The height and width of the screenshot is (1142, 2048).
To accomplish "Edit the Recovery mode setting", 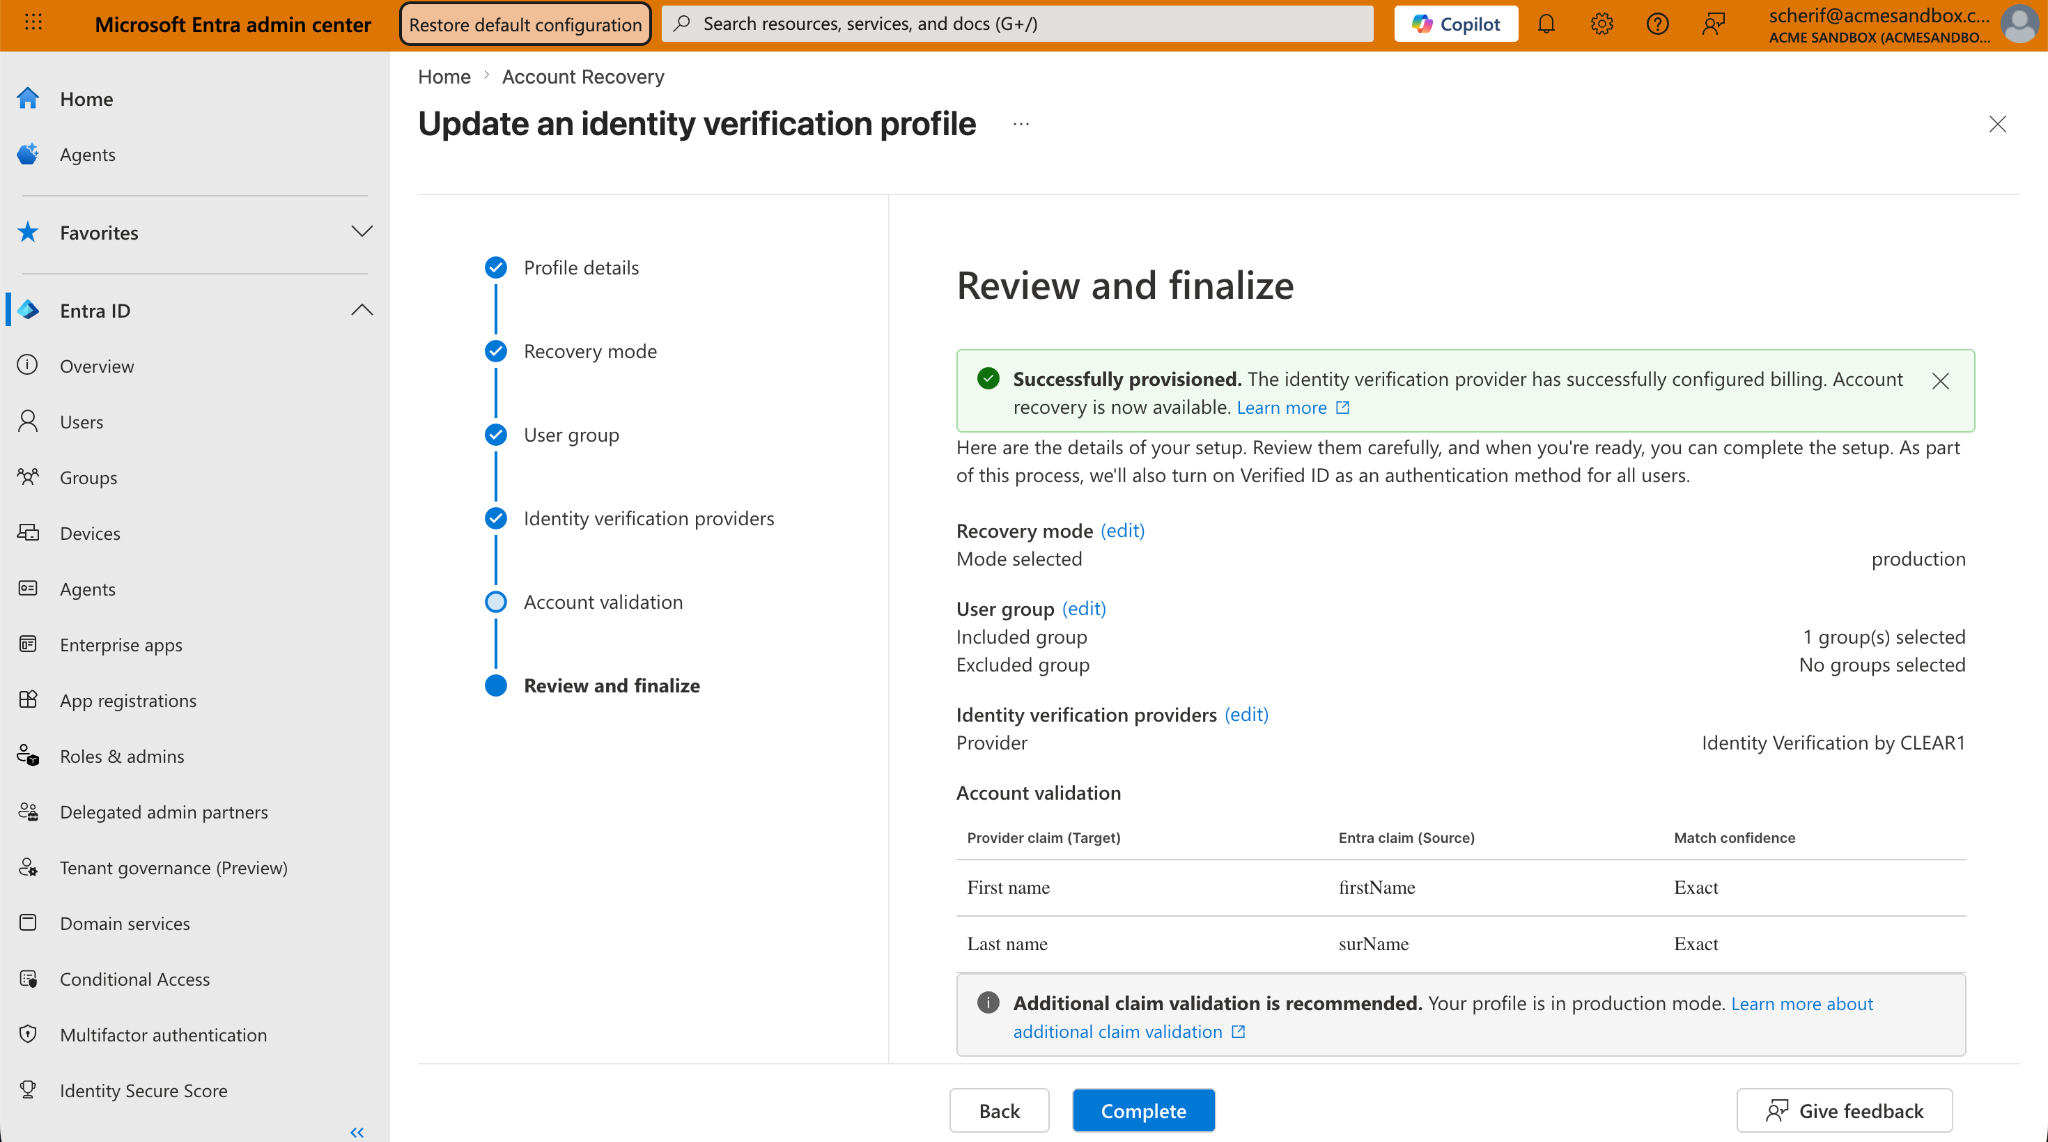I will tap(1123, 531).
